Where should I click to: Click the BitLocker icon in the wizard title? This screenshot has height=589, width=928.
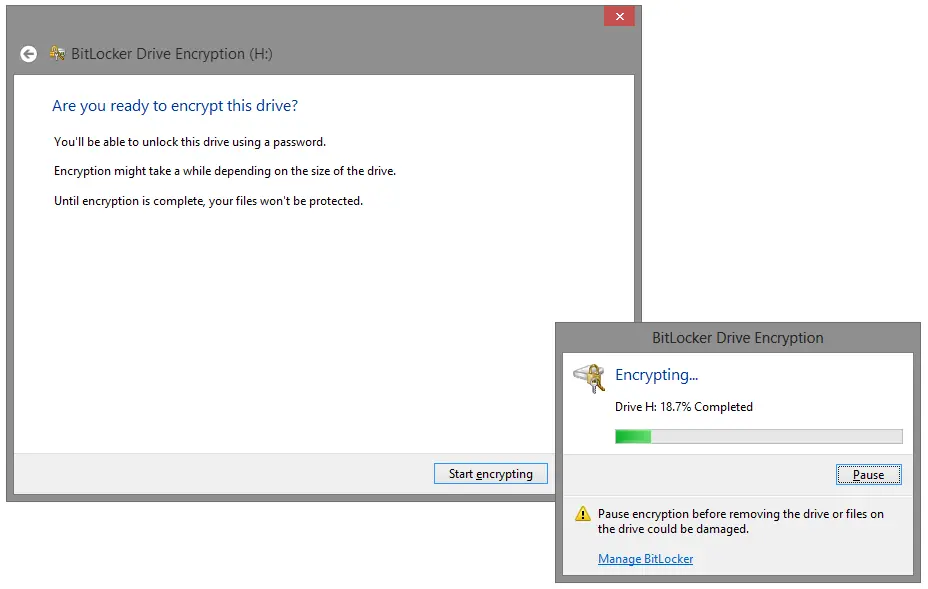pos(57,53)
